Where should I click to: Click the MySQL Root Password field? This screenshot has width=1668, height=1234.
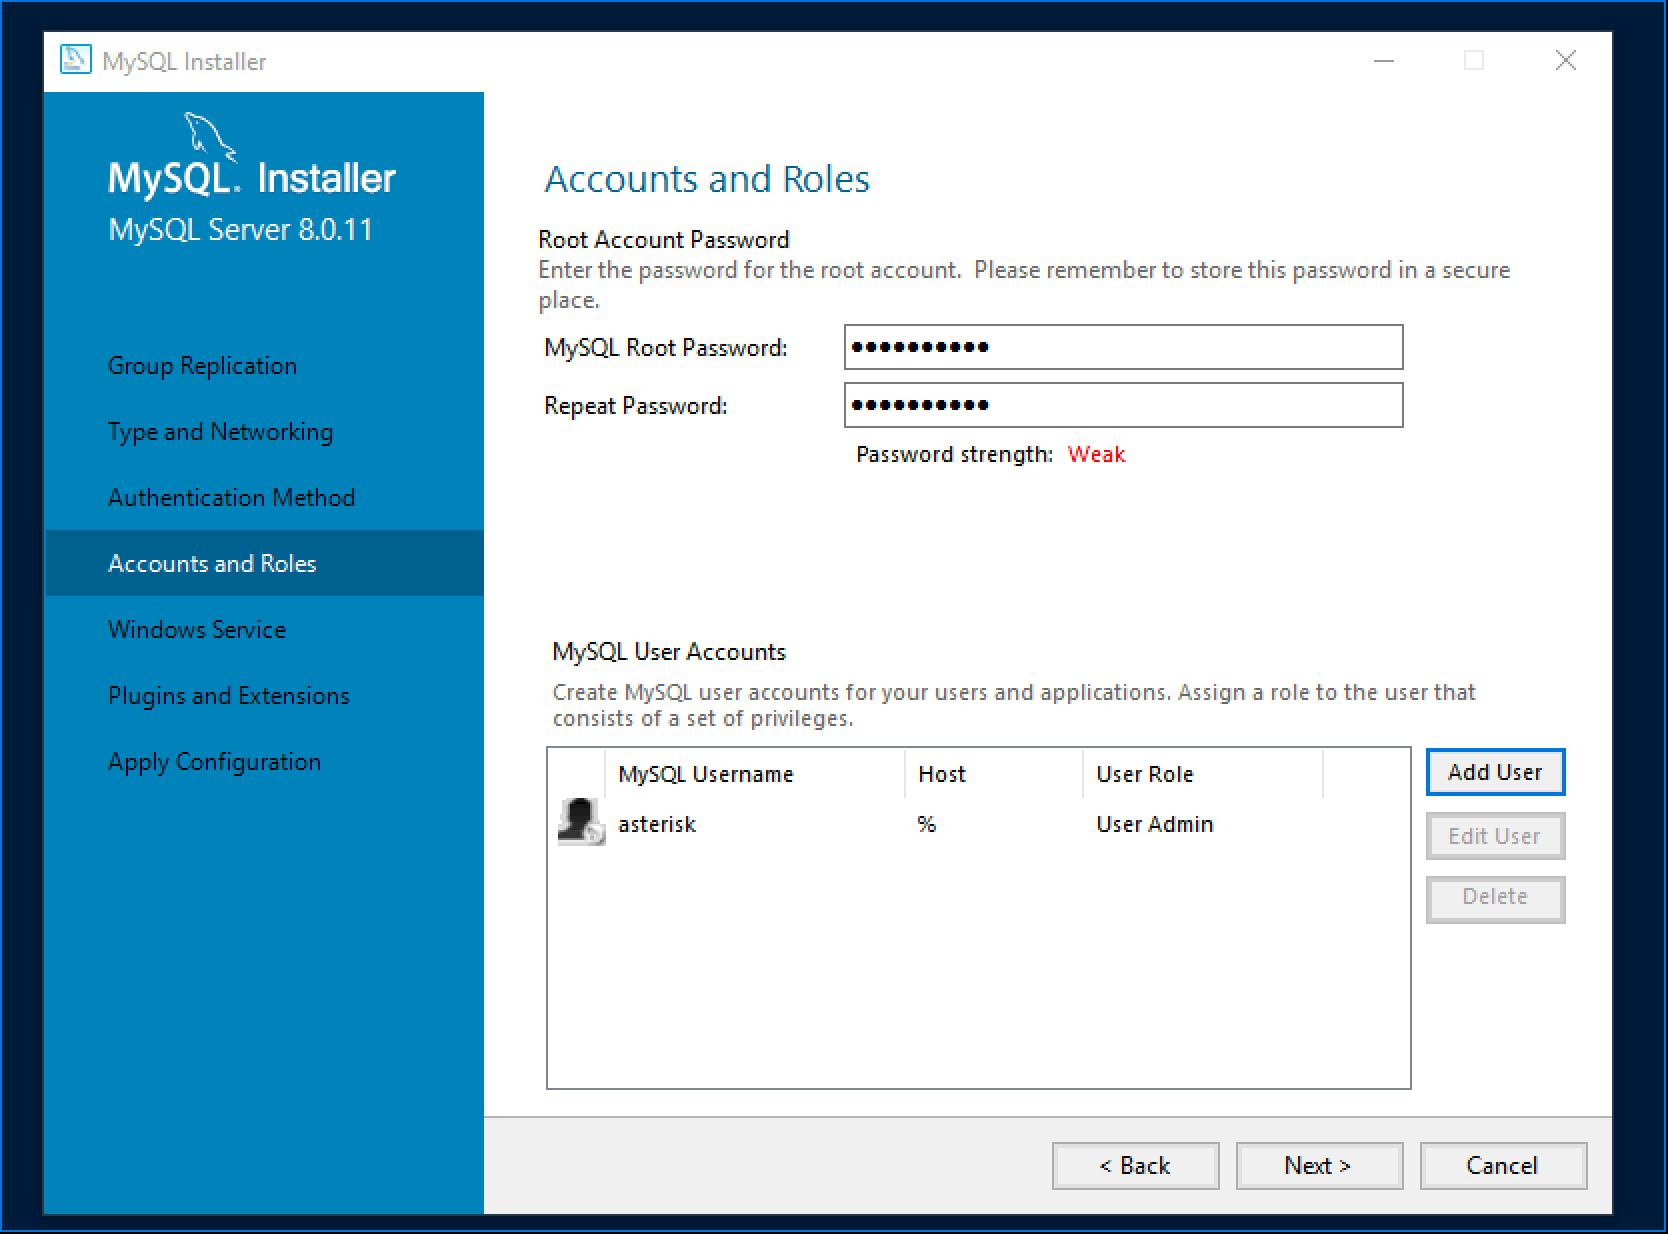point(1123,348)
